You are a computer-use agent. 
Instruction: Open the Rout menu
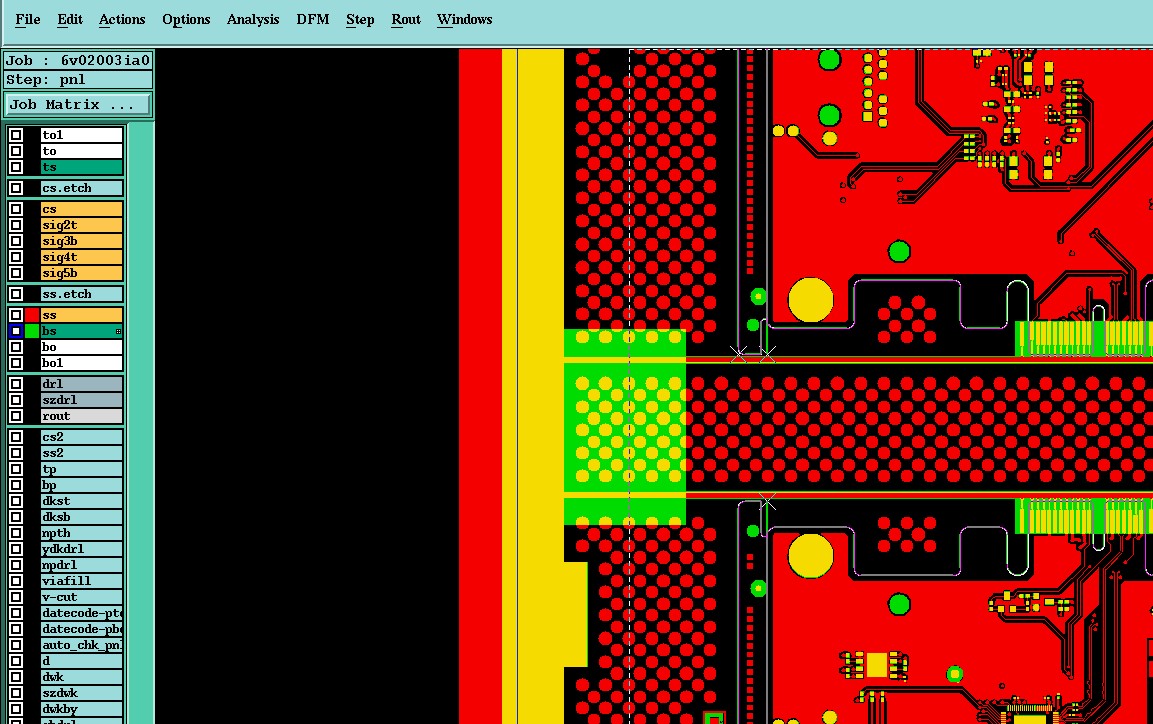(x=405, y=19)
